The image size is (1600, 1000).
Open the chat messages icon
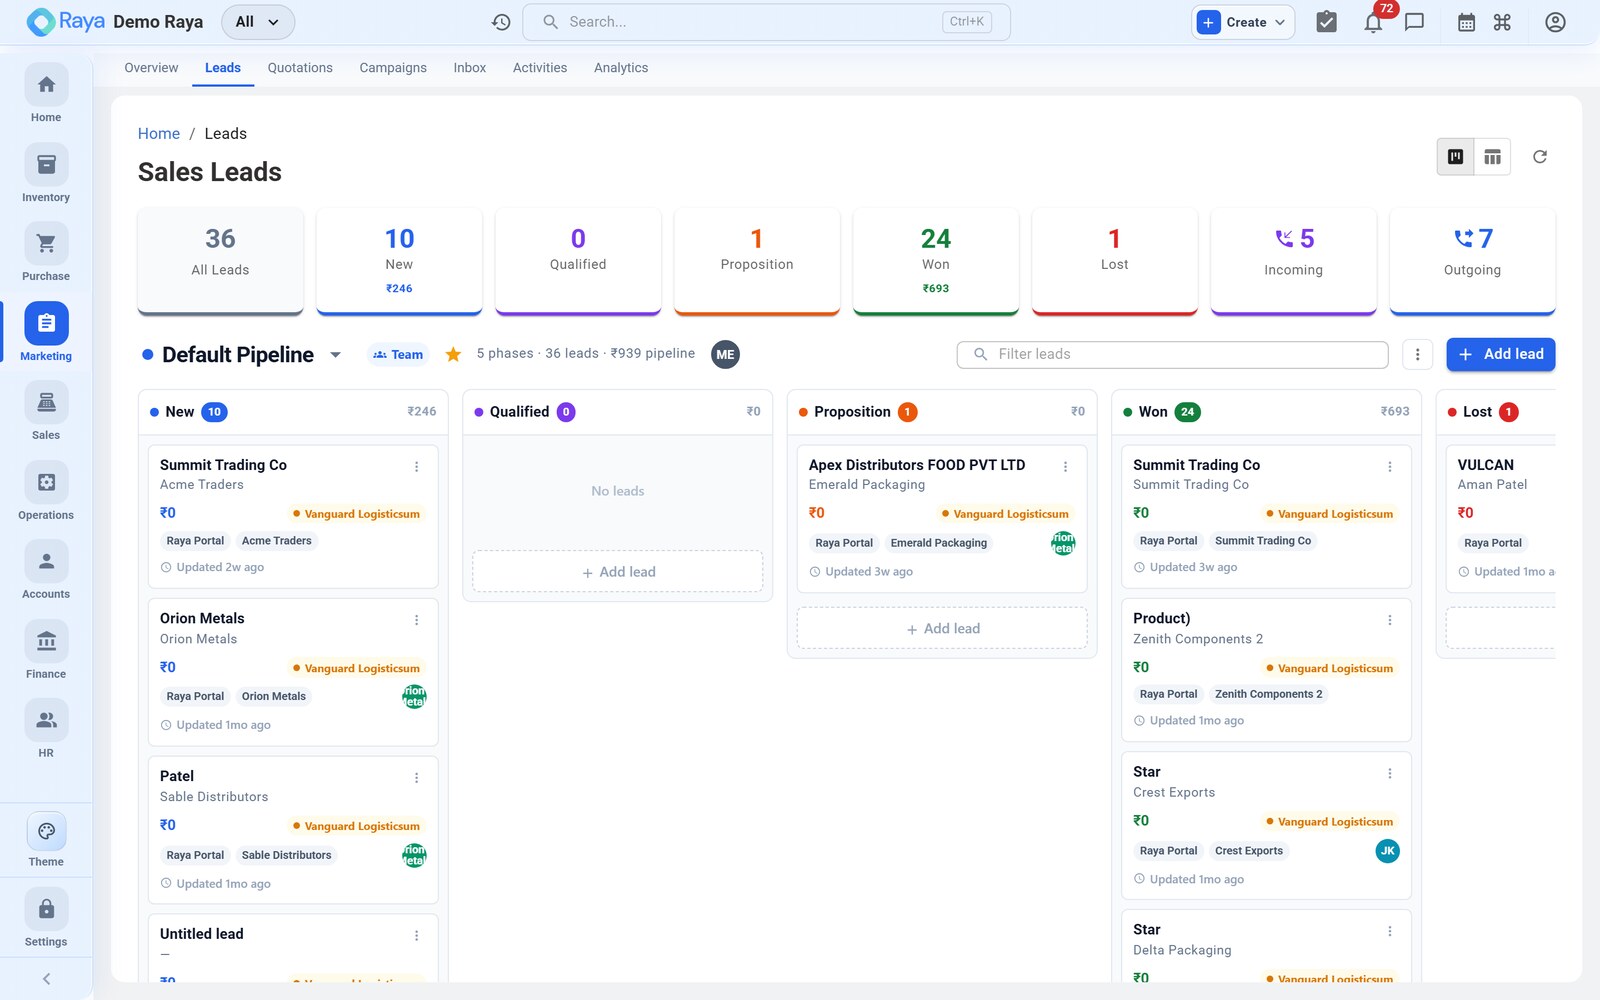(x=1414, y=22)
